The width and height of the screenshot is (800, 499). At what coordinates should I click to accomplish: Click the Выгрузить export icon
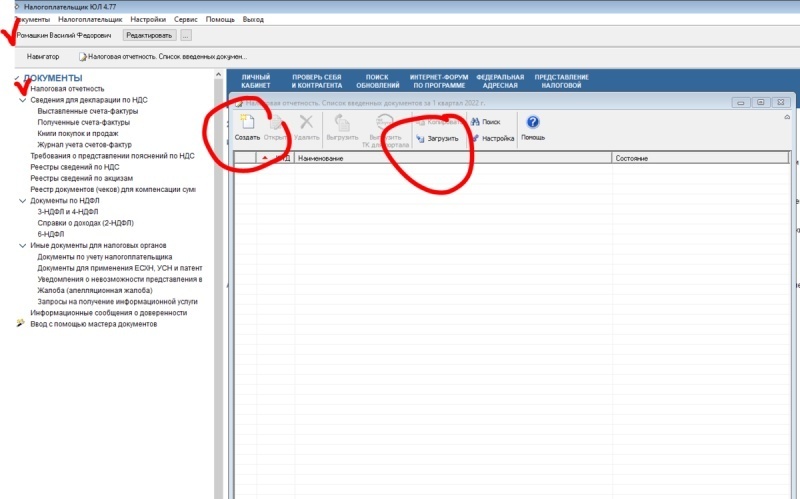(342, 123)
